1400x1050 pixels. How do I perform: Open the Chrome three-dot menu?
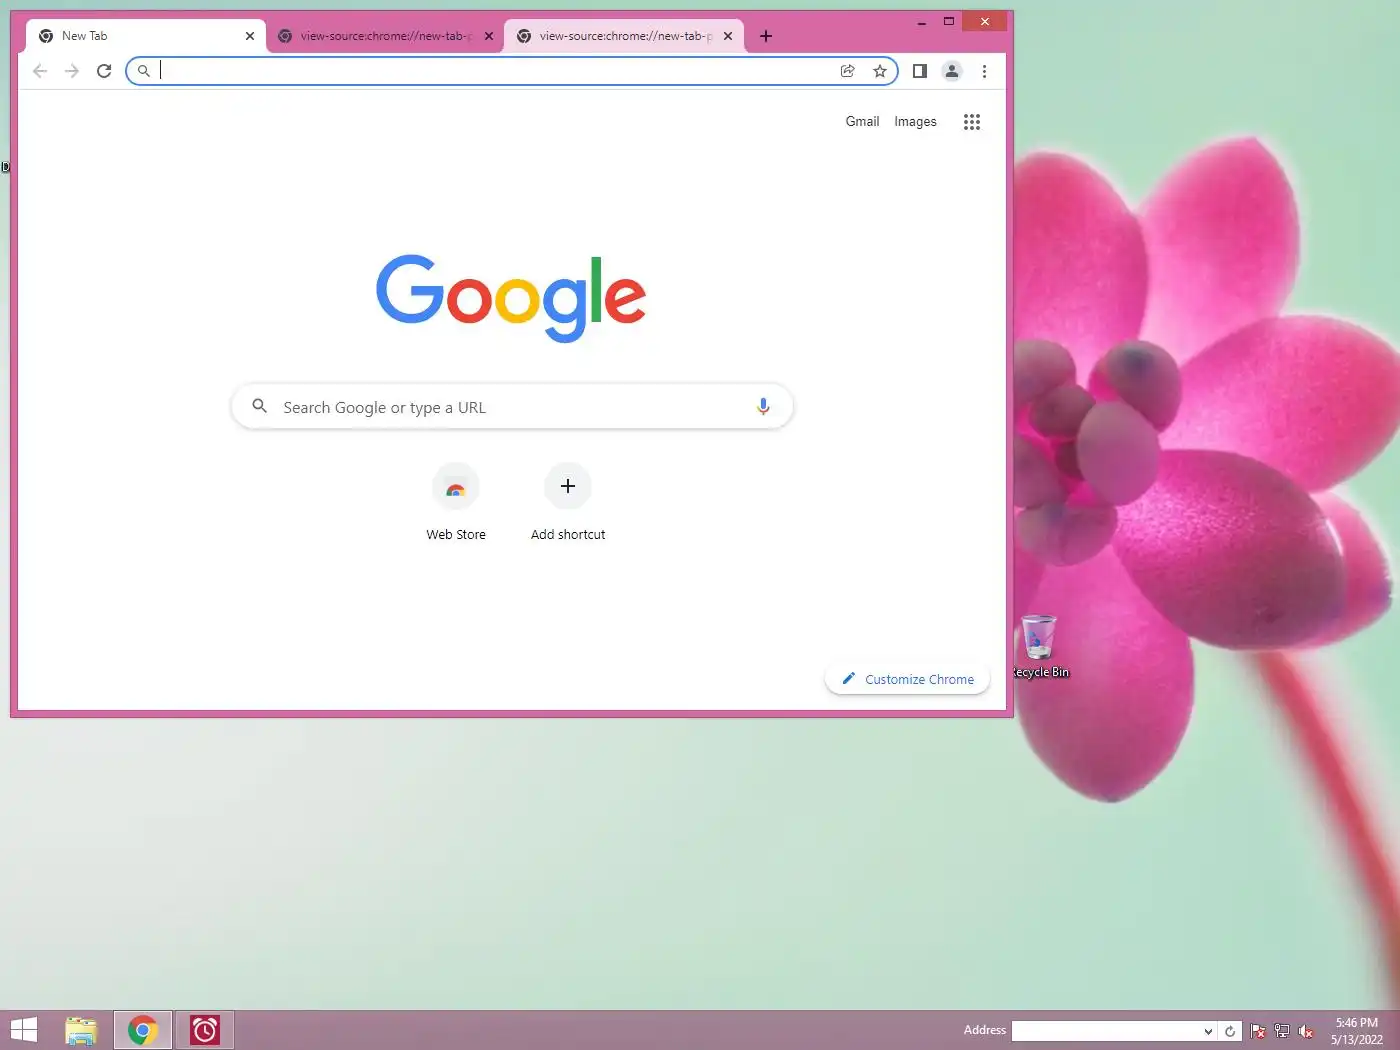984,71
